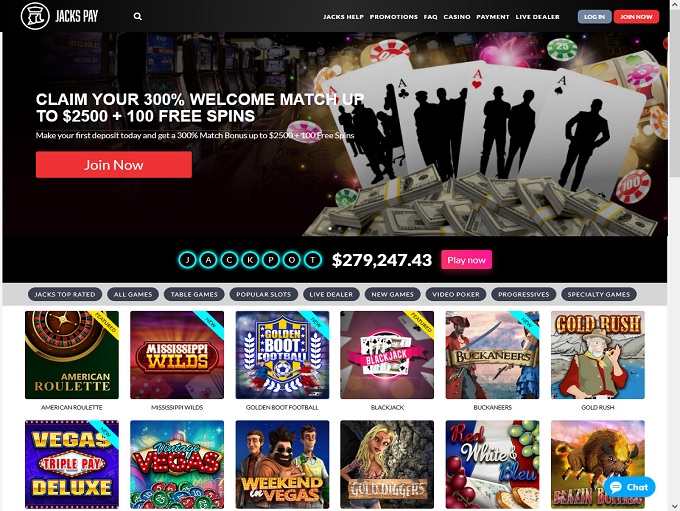Launch the Mississippi Wilds slot thumbnail

(x=177, y=355)
